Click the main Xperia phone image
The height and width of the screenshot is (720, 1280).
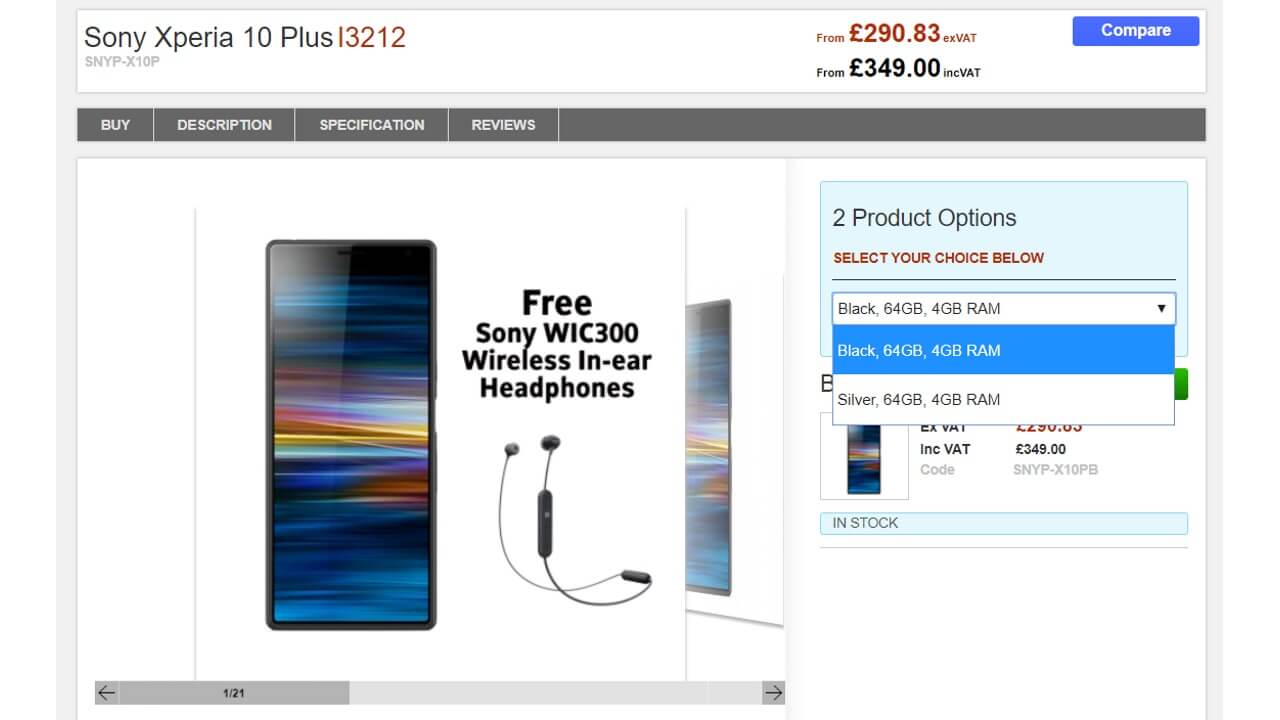(351, 435)
